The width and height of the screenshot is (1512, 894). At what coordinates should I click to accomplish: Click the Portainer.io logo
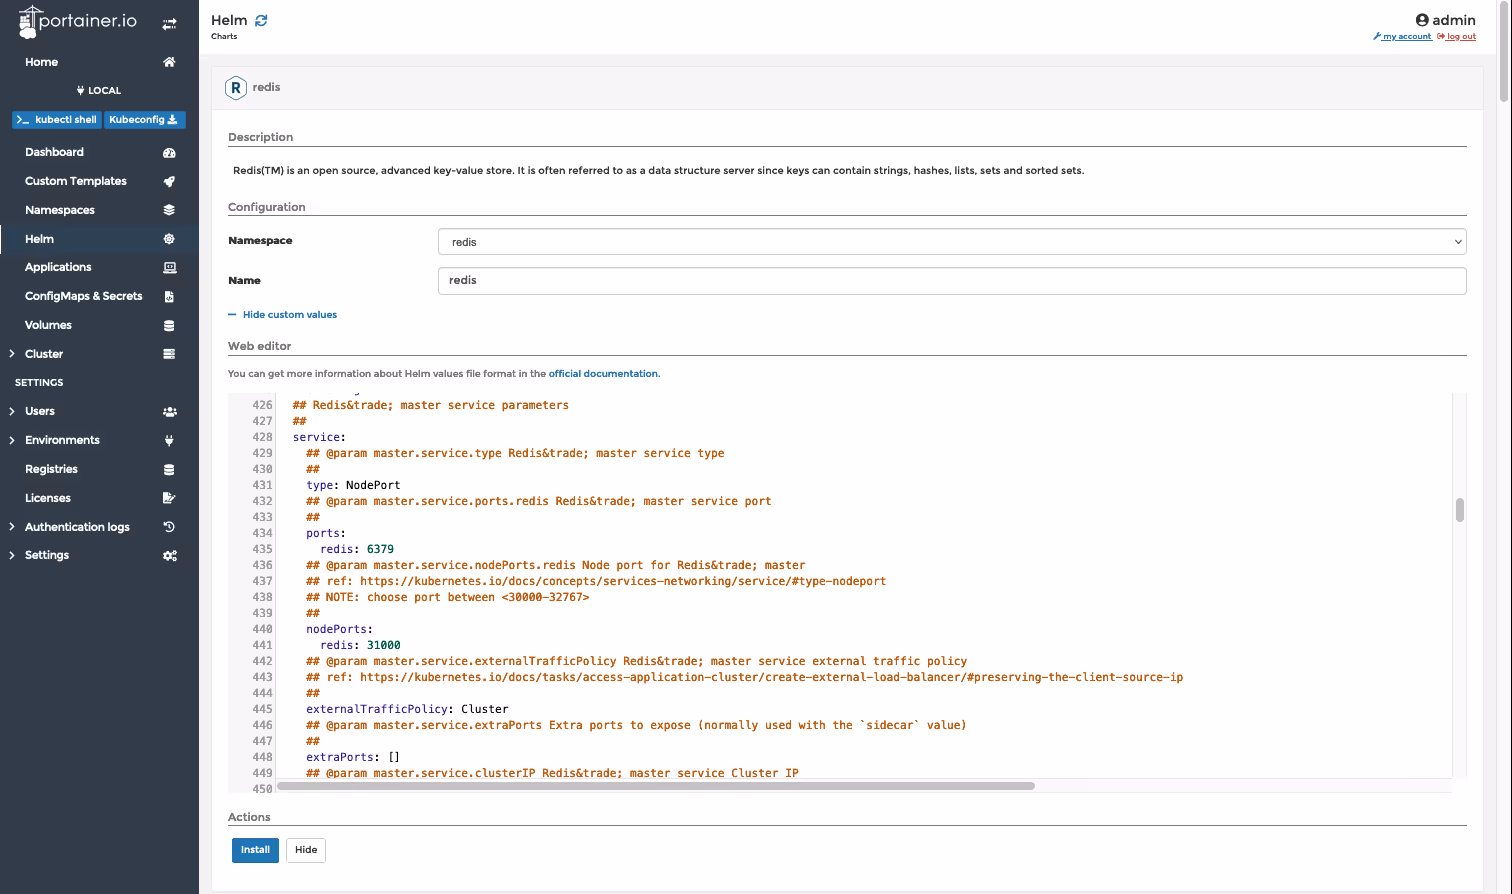pyautogui.click(x=77, y=22)
